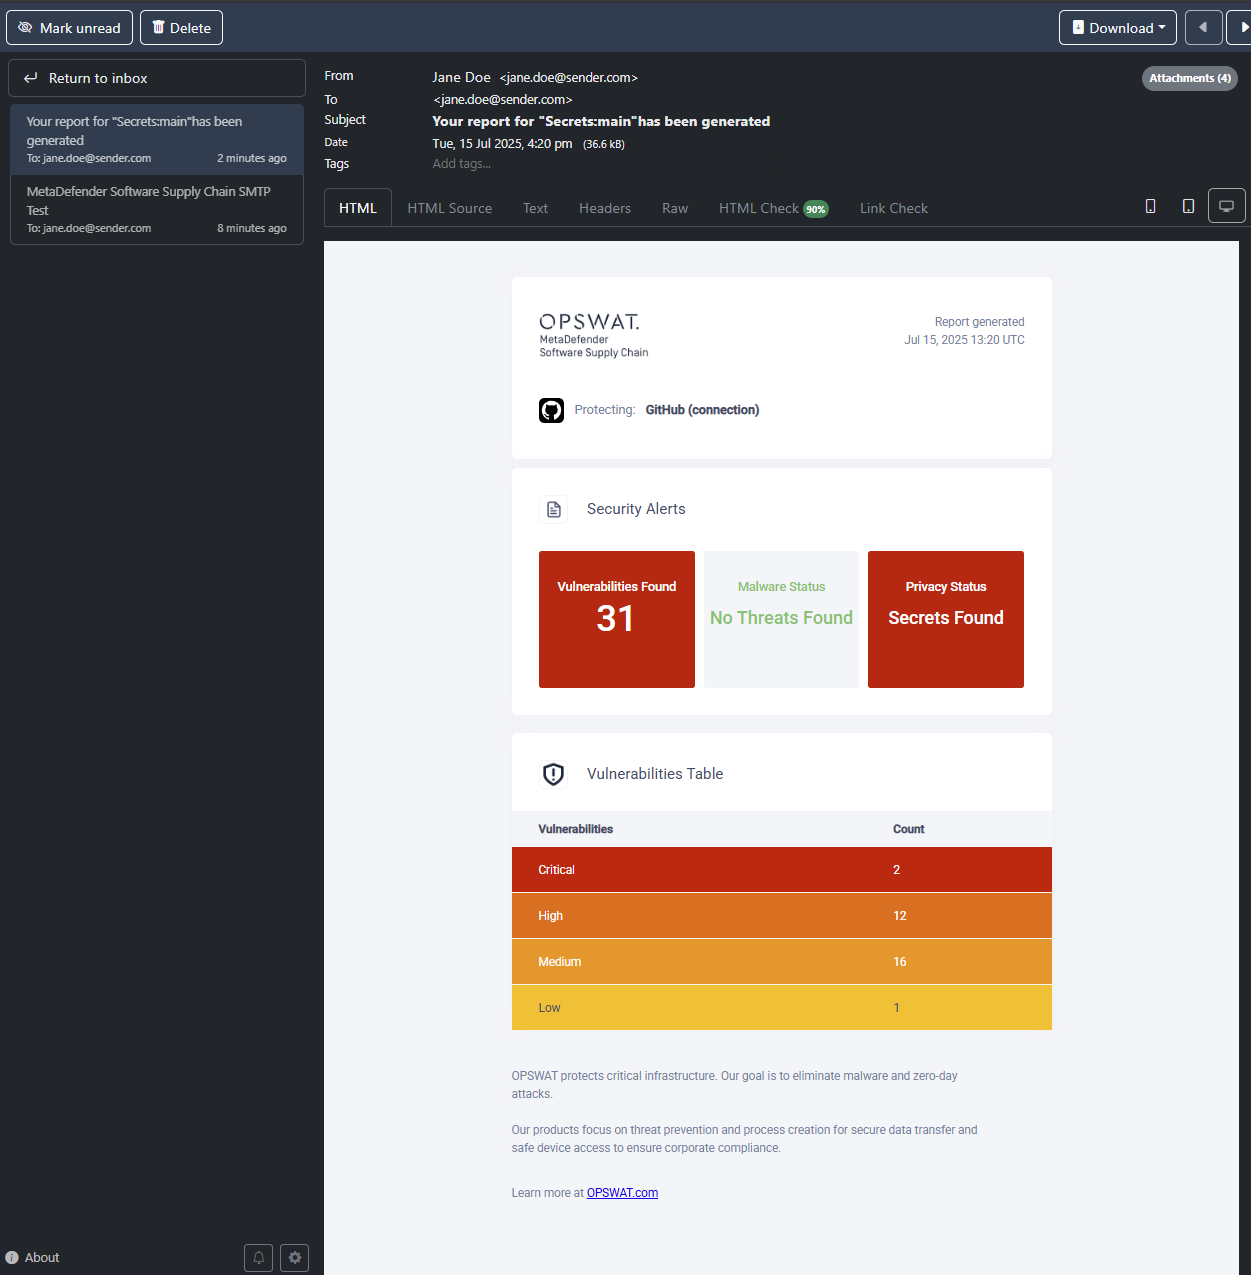Open the About link

33,1258
